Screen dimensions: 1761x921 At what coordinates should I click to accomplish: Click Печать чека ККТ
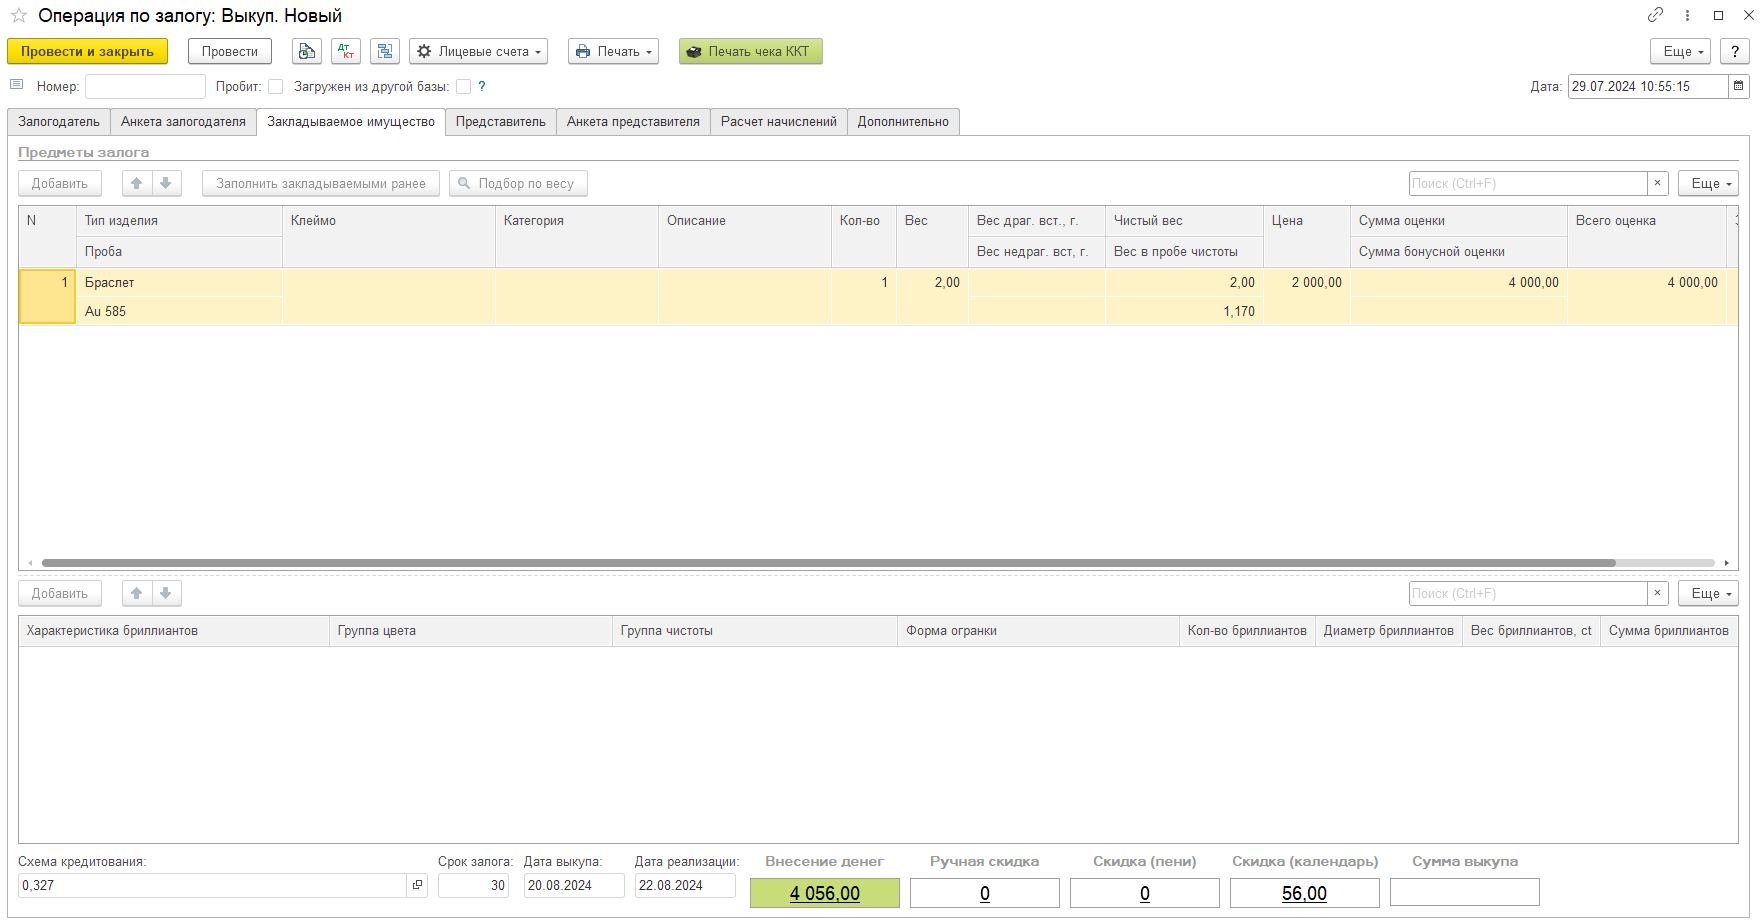click(750, 51)
